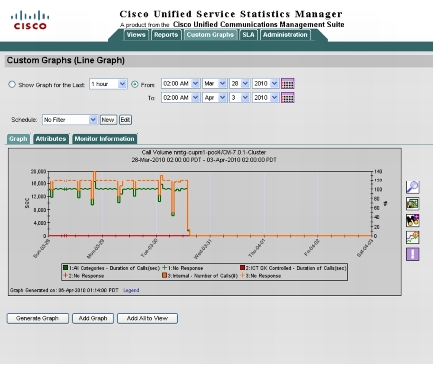The image size is (434, 366).
Task: Open the SLA main tab
Action: (x=248, y=35)
